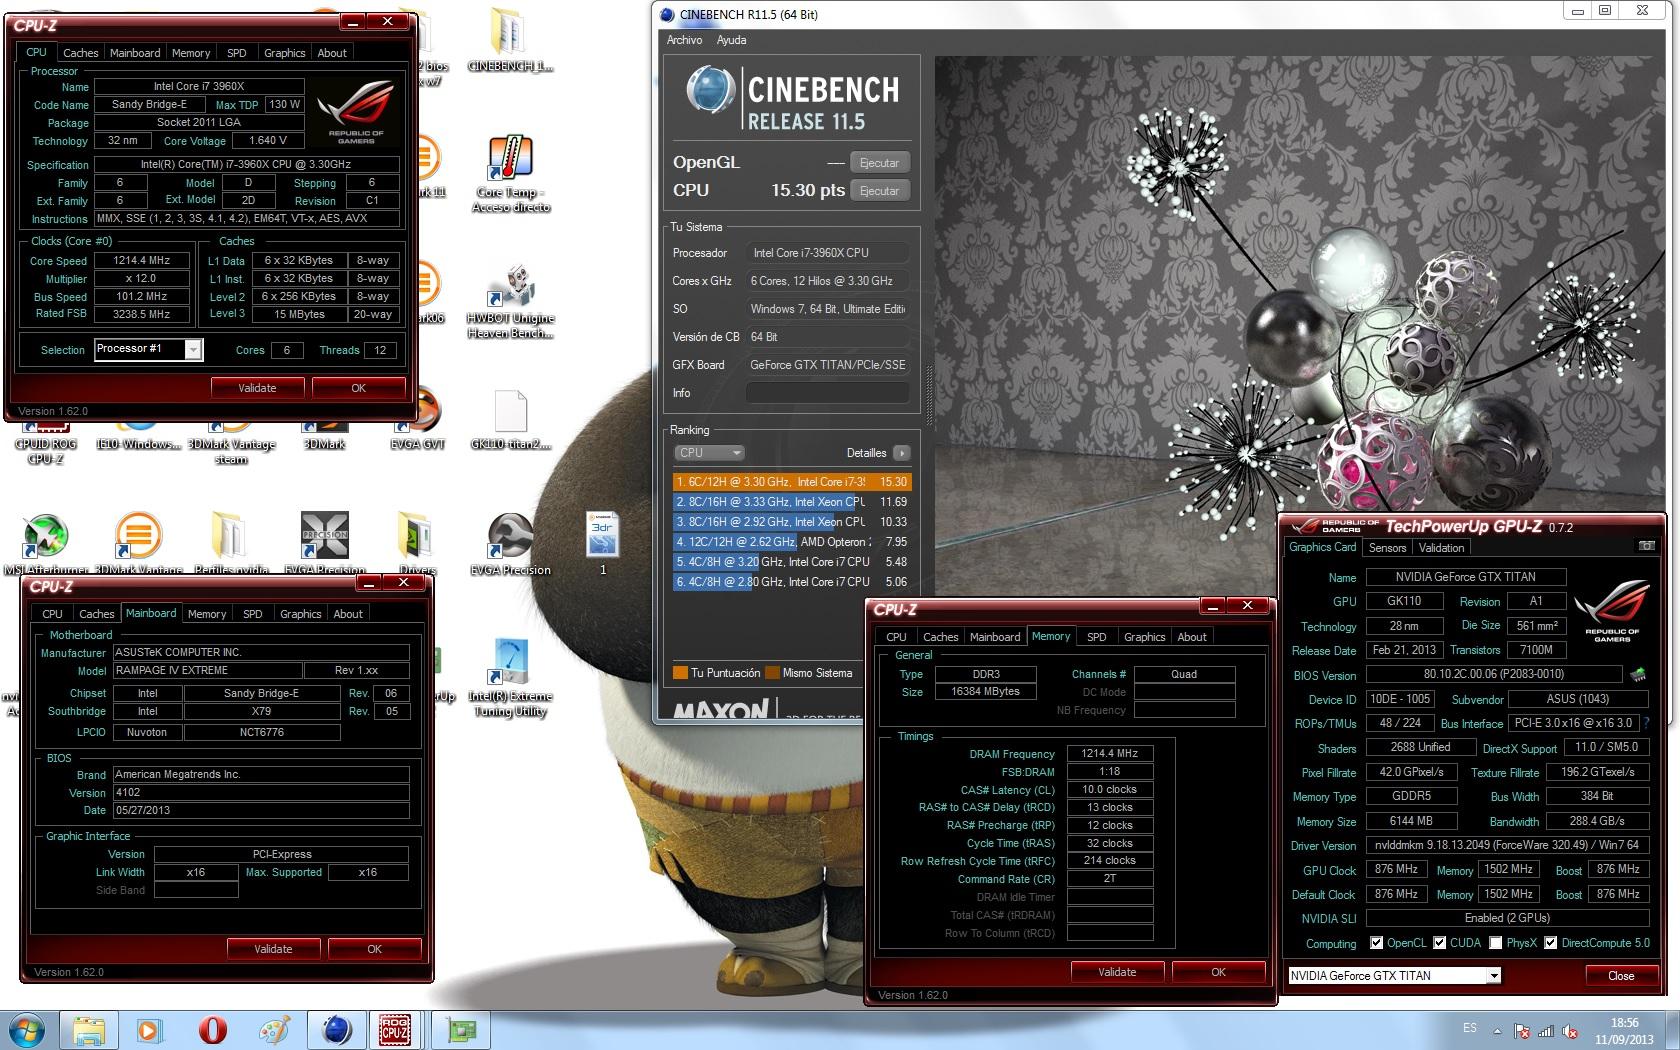Launch Opera browser from taskbar

click(x=212, y=1030)
